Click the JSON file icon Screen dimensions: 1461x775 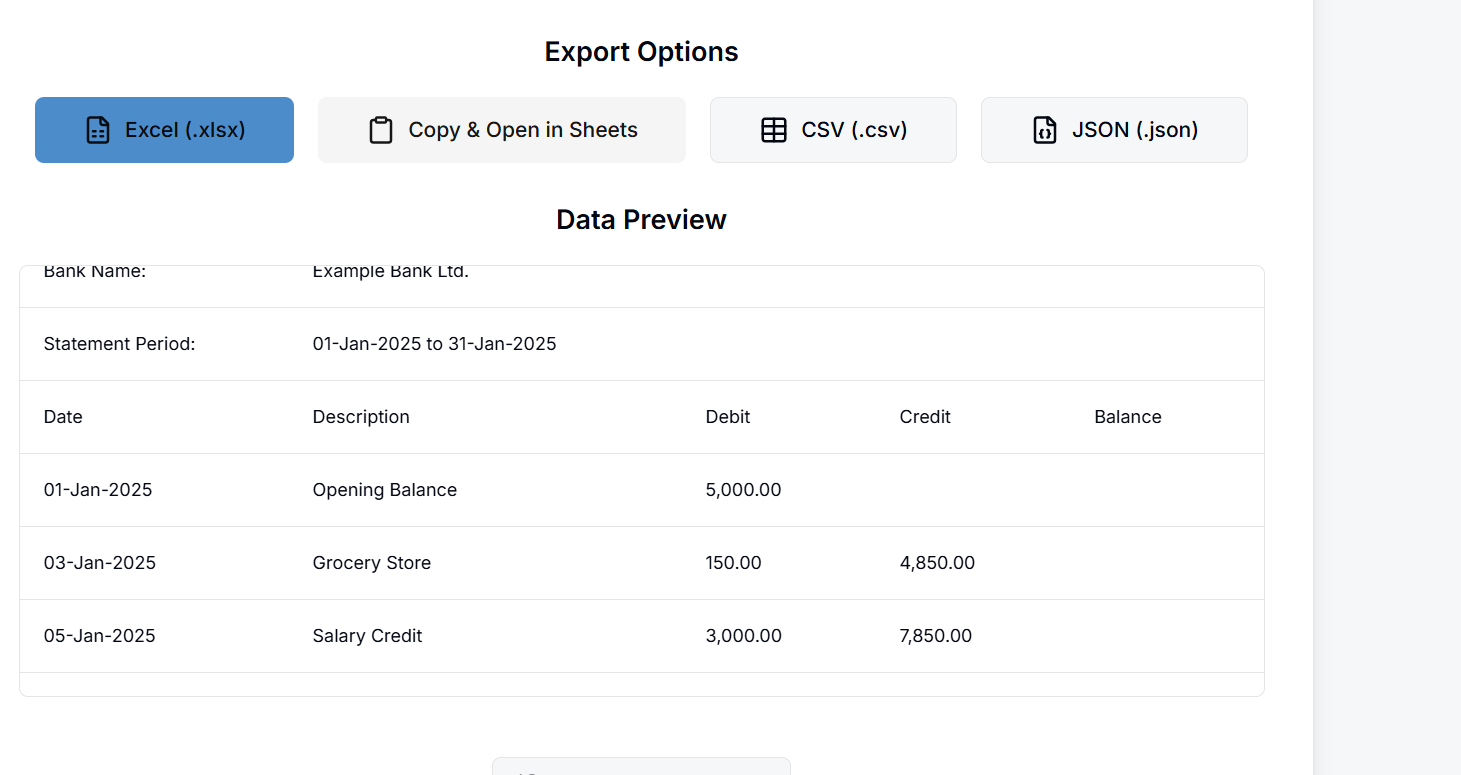[x=1044, y=129]
